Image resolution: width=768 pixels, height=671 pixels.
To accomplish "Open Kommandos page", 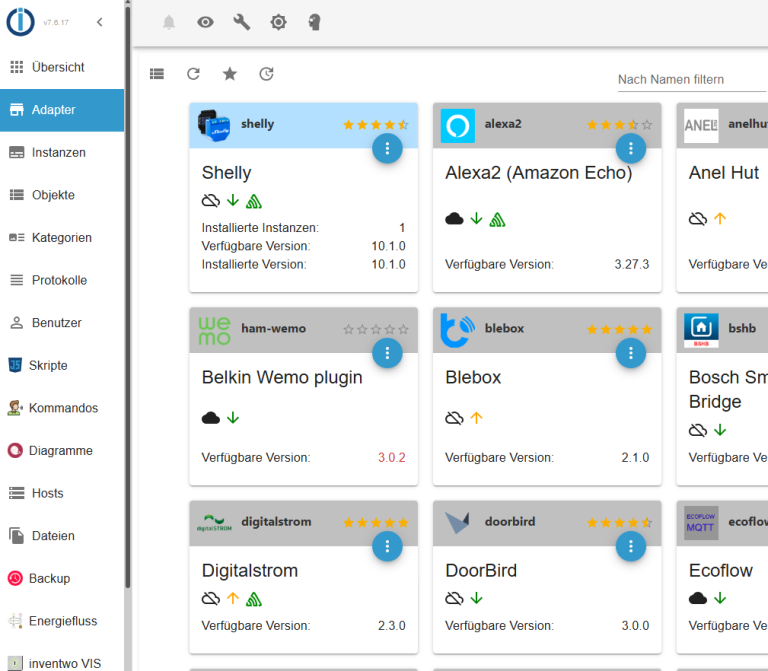I will (62, 408).
